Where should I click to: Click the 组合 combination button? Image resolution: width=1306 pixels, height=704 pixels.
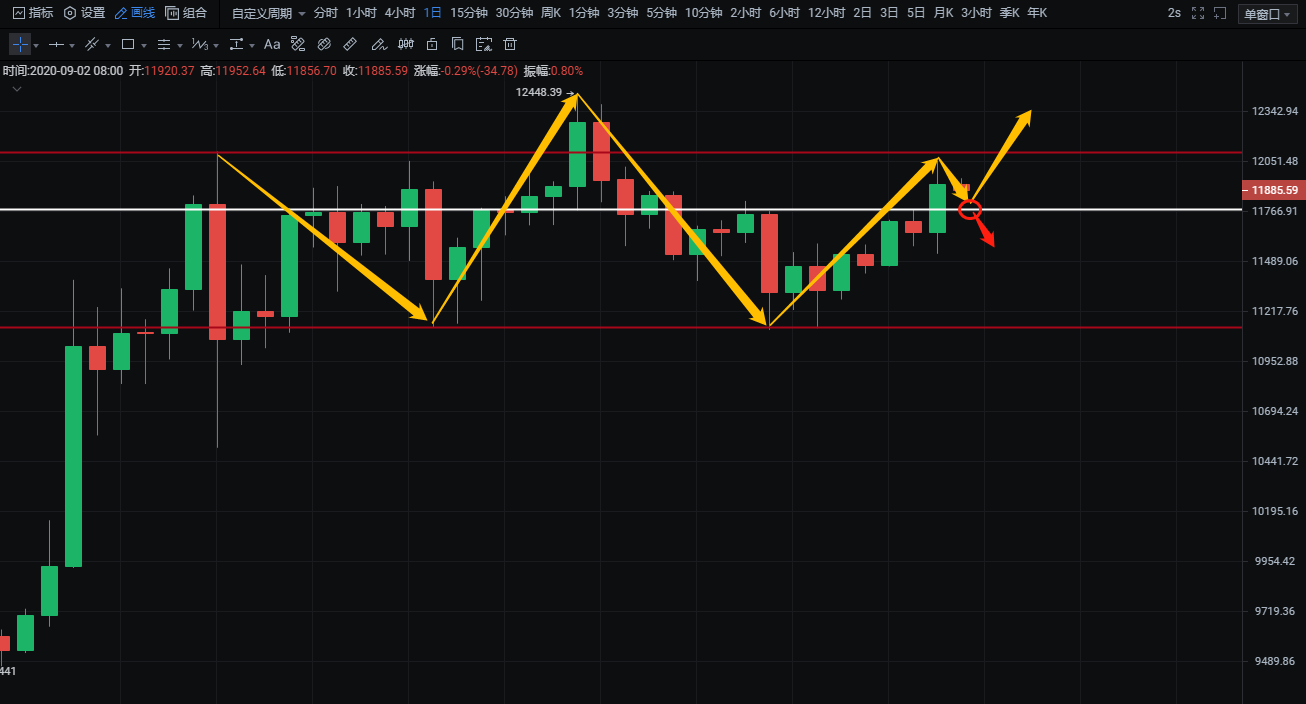[x=186, y=13]
